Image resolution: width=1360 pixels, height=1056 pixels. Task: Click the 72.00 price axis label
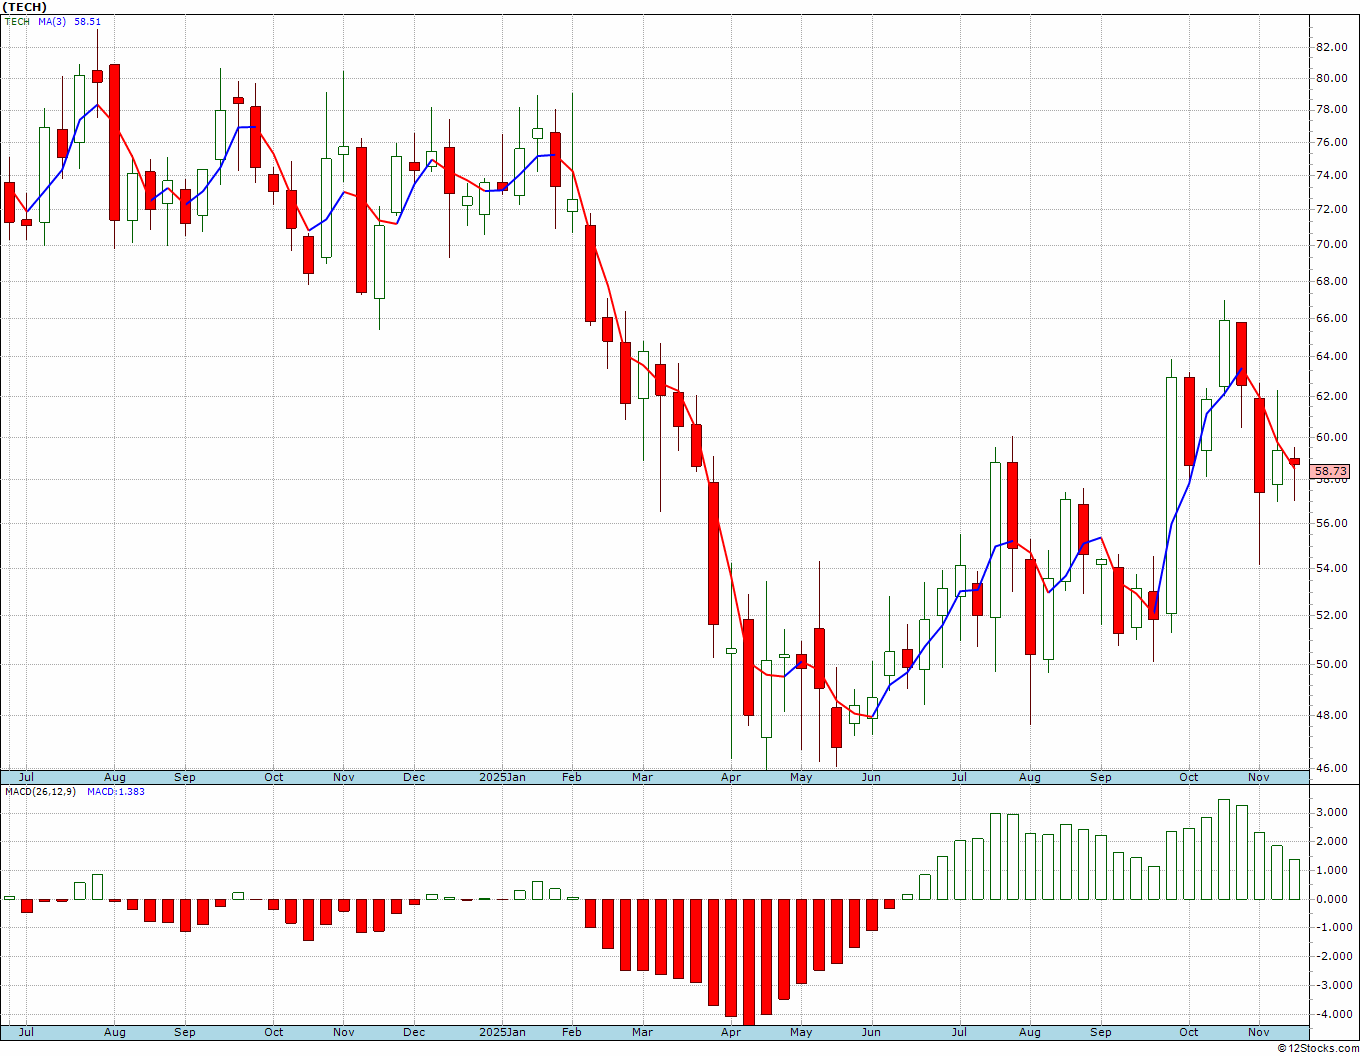1330,209
